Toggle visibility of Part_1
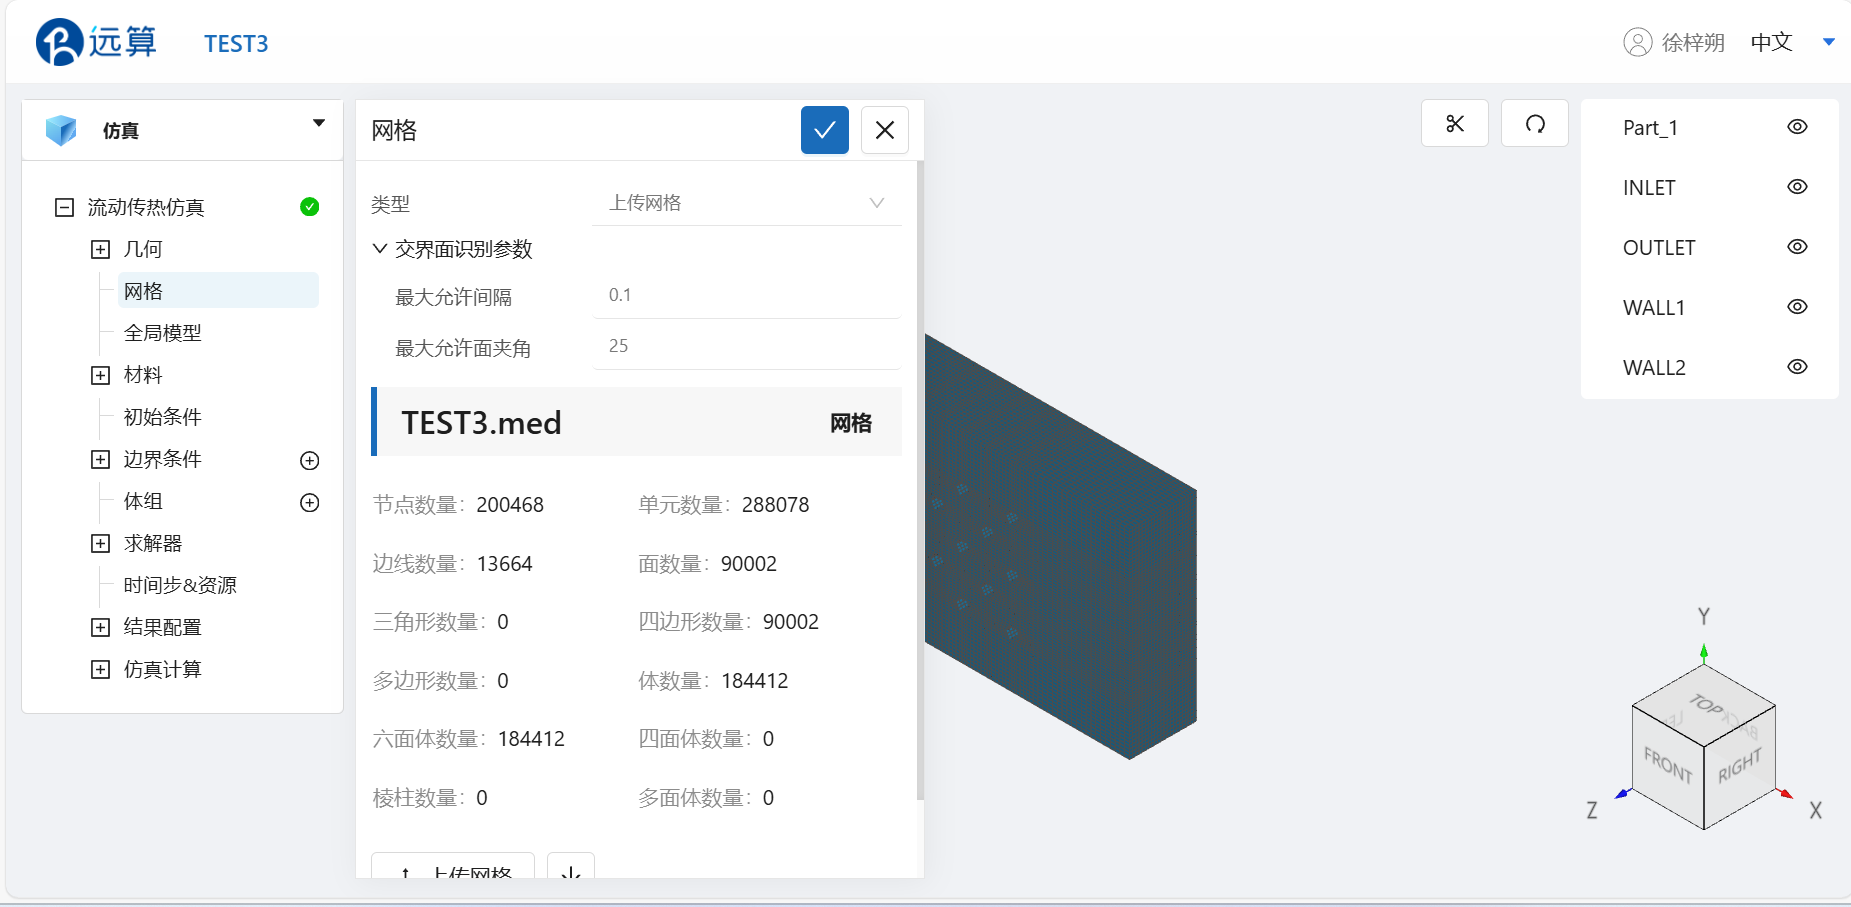 point(1797,127)
